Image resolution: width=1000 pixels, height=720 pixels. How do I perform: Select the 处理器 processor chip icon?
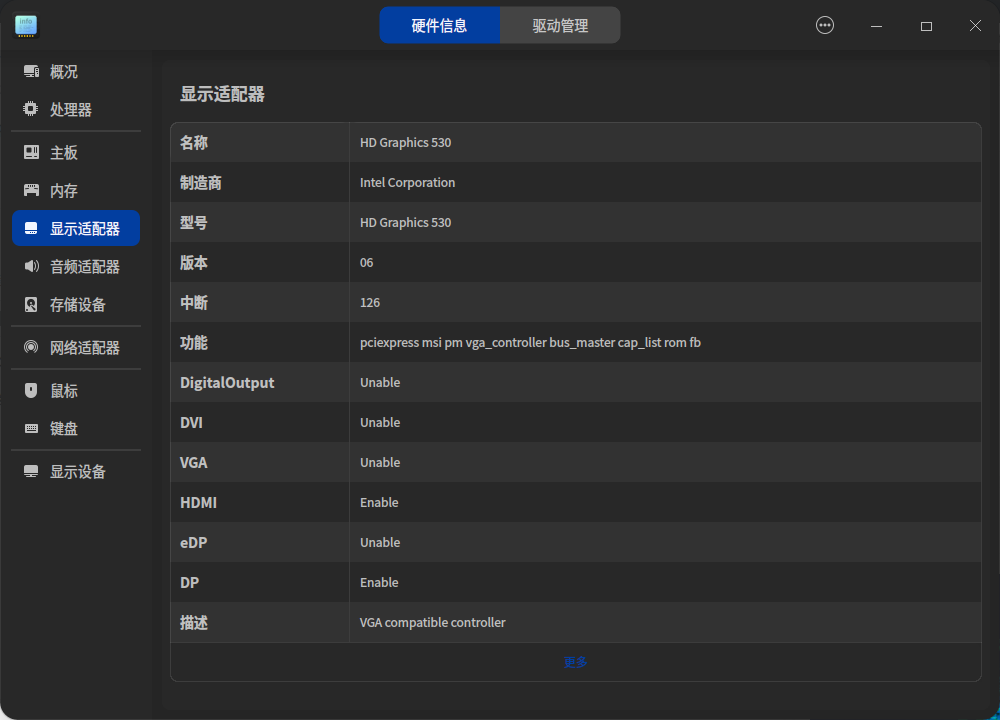[31, 109]
